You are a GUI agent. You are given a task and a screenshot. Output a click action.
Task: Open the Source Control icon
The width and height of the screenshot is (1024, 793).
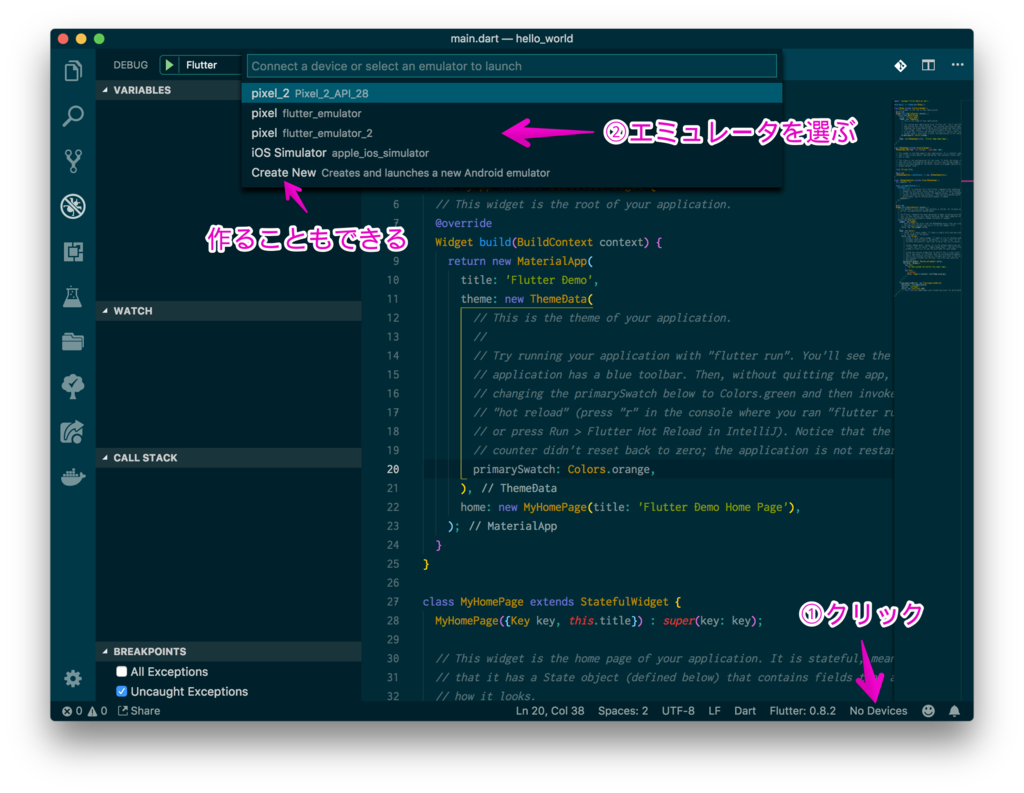point(73,161)
